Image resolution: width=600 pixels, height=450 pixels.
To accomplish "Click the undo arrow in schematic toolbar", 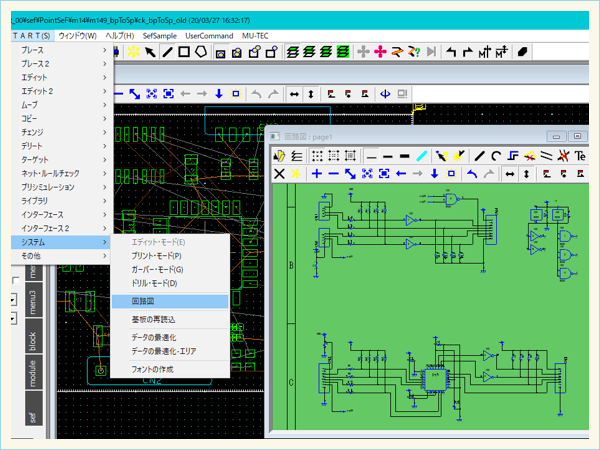I will 472,174.
